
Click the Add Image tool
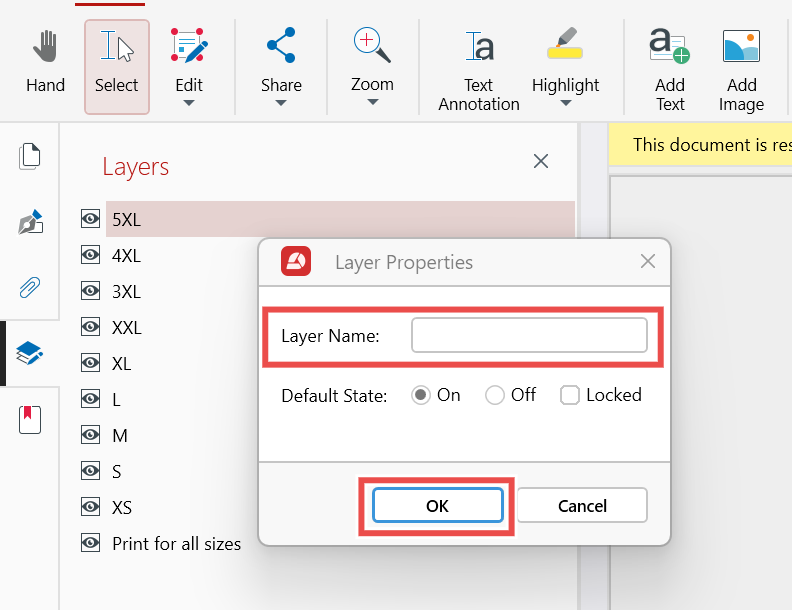[x=741, y=68]
